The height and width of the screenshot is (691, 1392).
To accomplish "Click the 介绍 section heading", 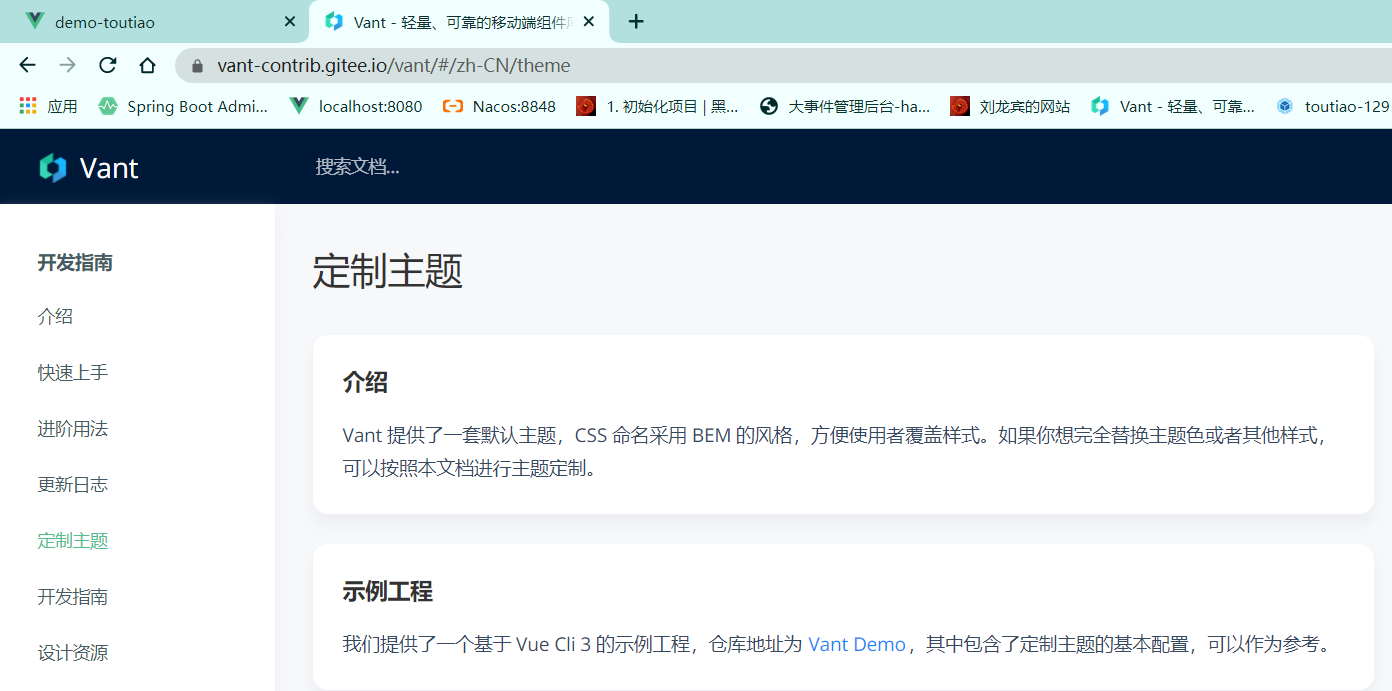I will coord(365,382).
